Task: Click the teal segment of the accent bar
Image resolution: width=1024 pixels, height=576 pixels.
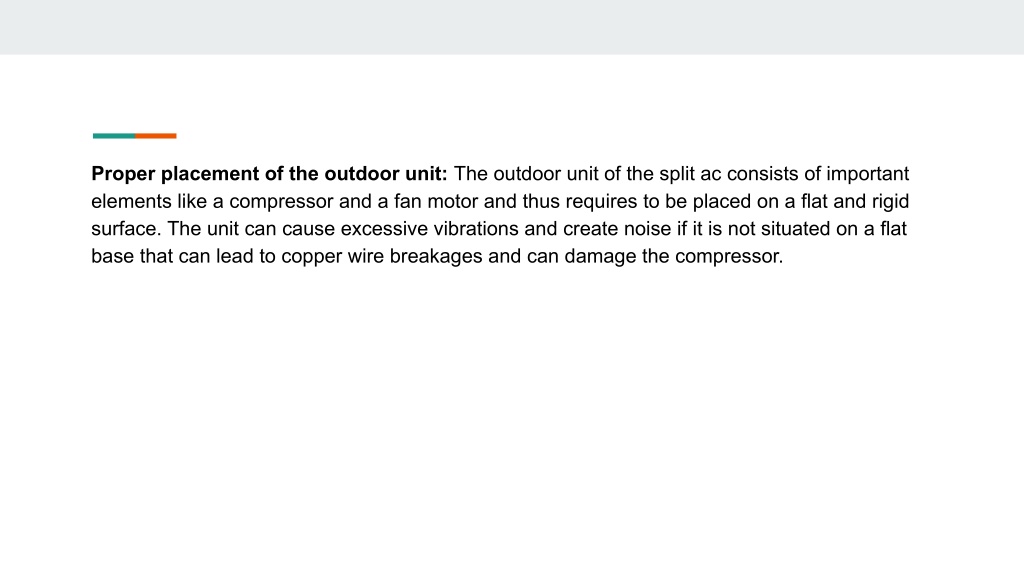Action: 114,136
